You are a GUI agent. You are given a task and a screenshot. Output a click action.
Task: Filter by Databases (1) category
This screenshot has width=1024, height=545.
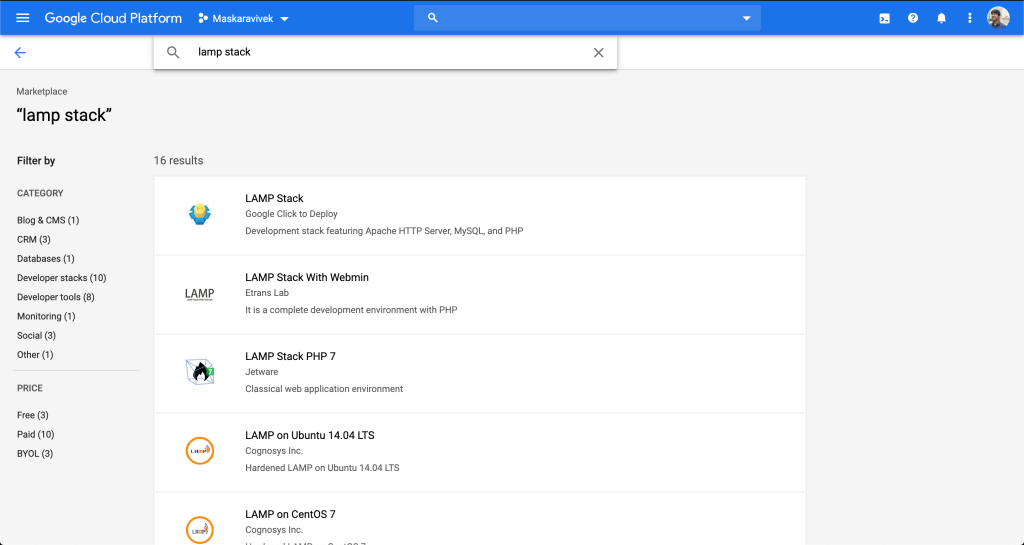(x=46, y=258)
